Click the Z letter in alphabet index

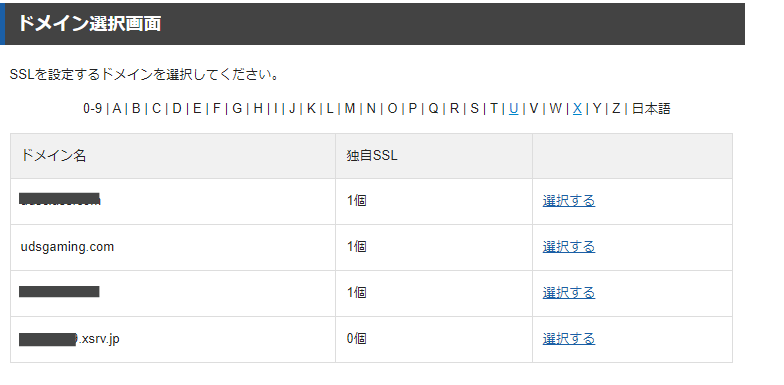[x=616, y=108]
